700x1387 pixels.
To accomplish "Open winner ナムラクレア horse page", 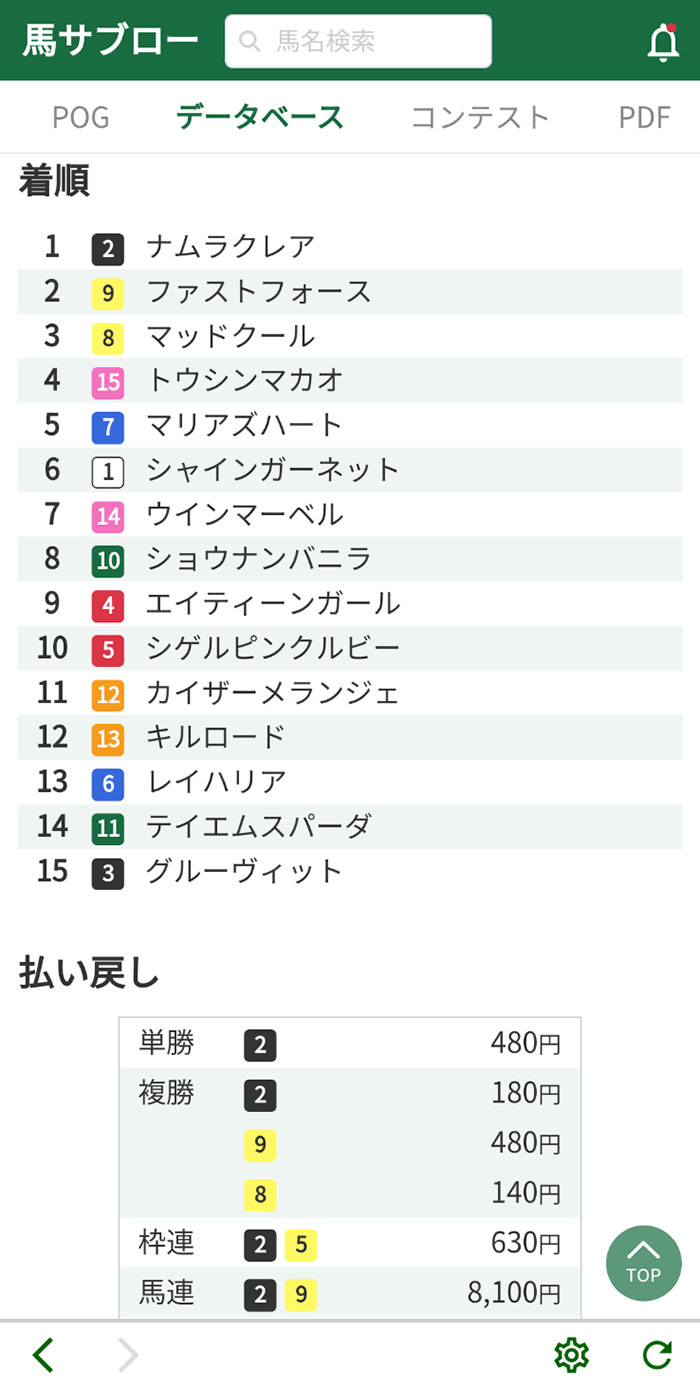I will point(231,246).
